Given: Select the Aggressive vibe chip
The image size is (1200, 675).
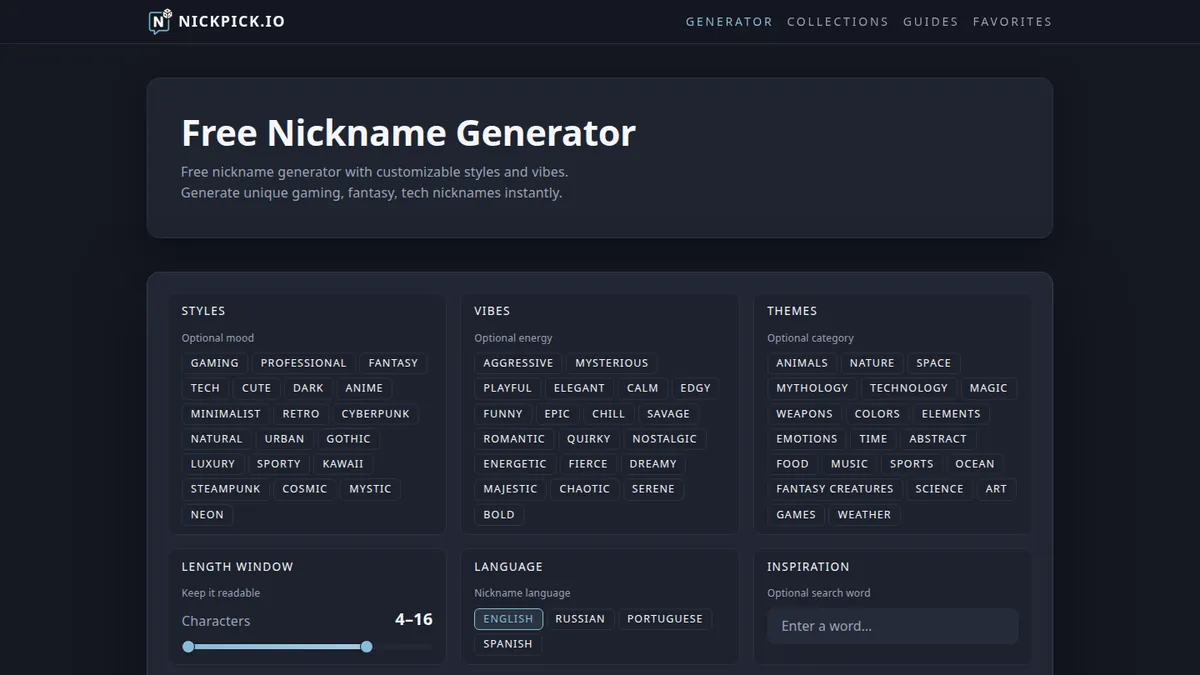Looking at the screenshot, I should pos(518,363).
